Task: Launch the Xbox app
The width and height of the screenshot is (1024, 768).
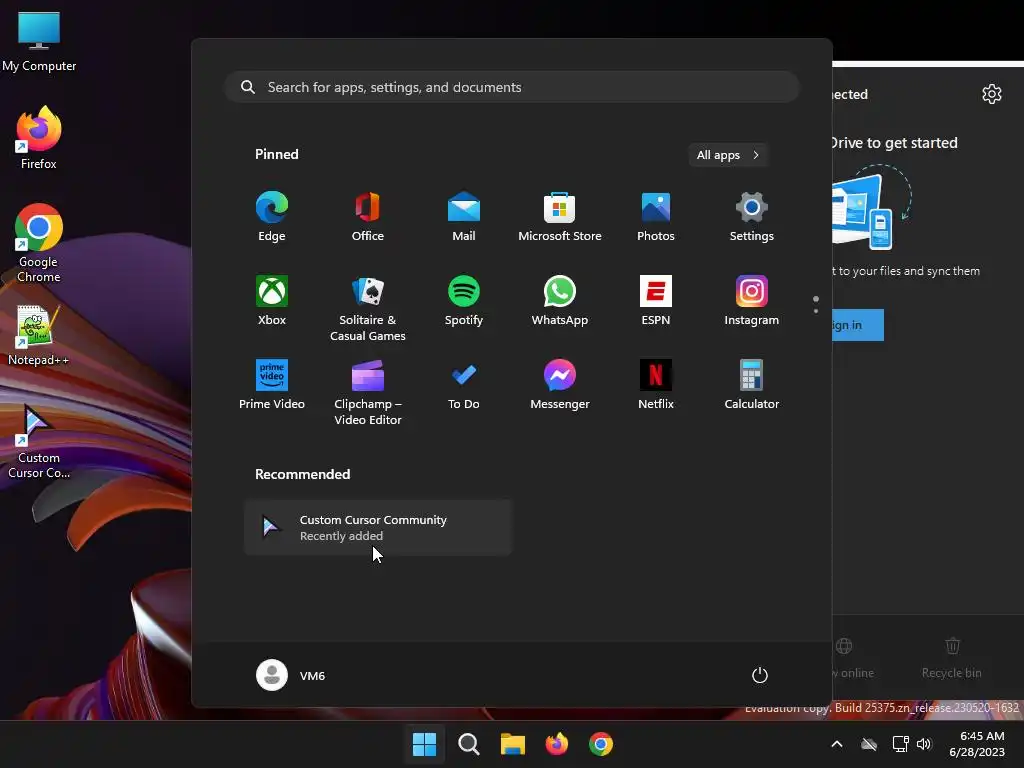Action: tap(272, 301)
